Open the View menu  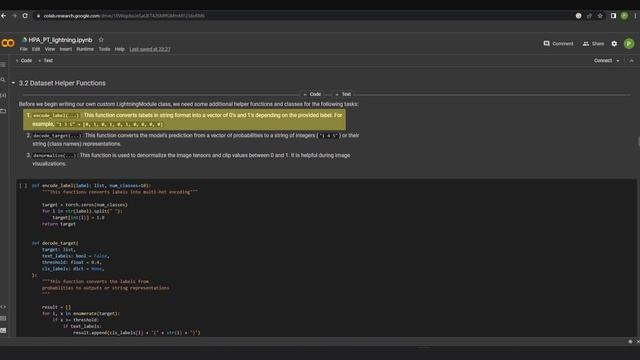click(x=50, y=49)
